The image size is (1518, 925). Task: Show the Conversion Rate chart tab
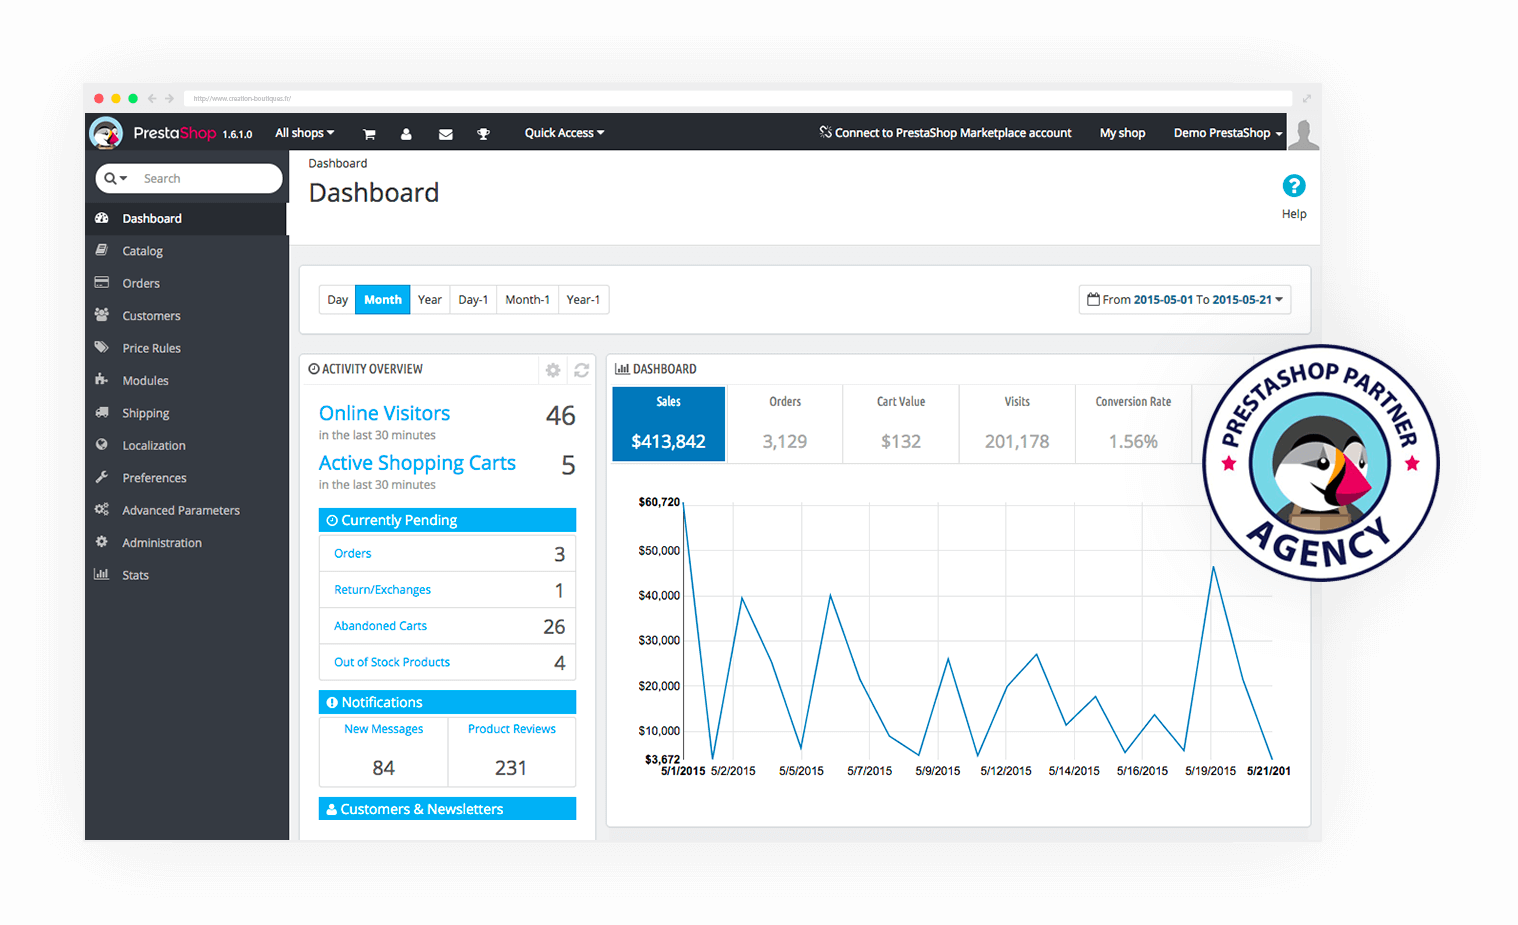[x=1133, y=424]
